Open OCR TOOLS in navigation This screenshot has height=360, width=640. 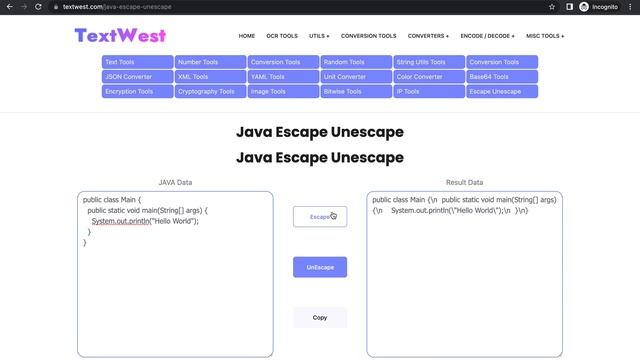[x=282, y=36]
